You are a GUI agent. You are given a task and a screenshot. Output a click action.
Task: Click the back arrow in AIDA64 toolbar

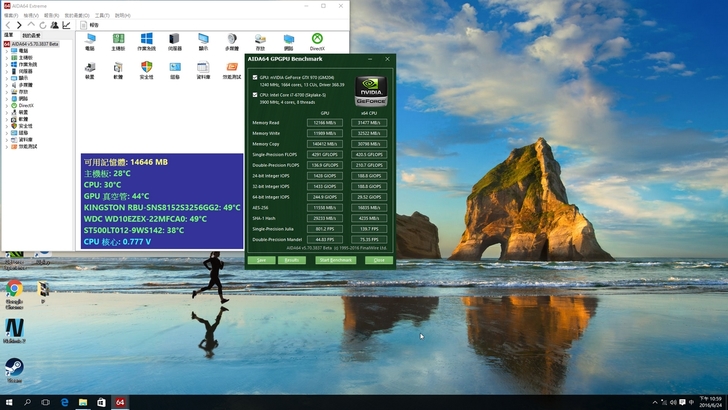click(7, 25)
